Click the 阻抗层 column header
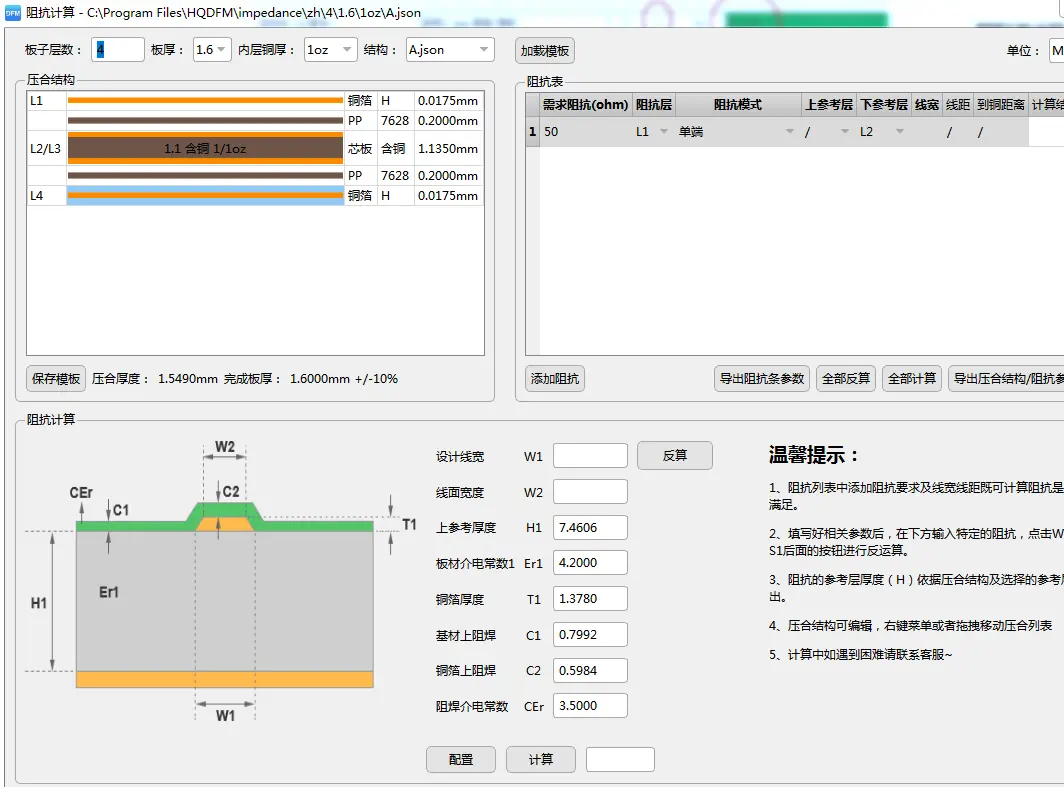This screenshot has height=787, width=1064. coord(653,104)
